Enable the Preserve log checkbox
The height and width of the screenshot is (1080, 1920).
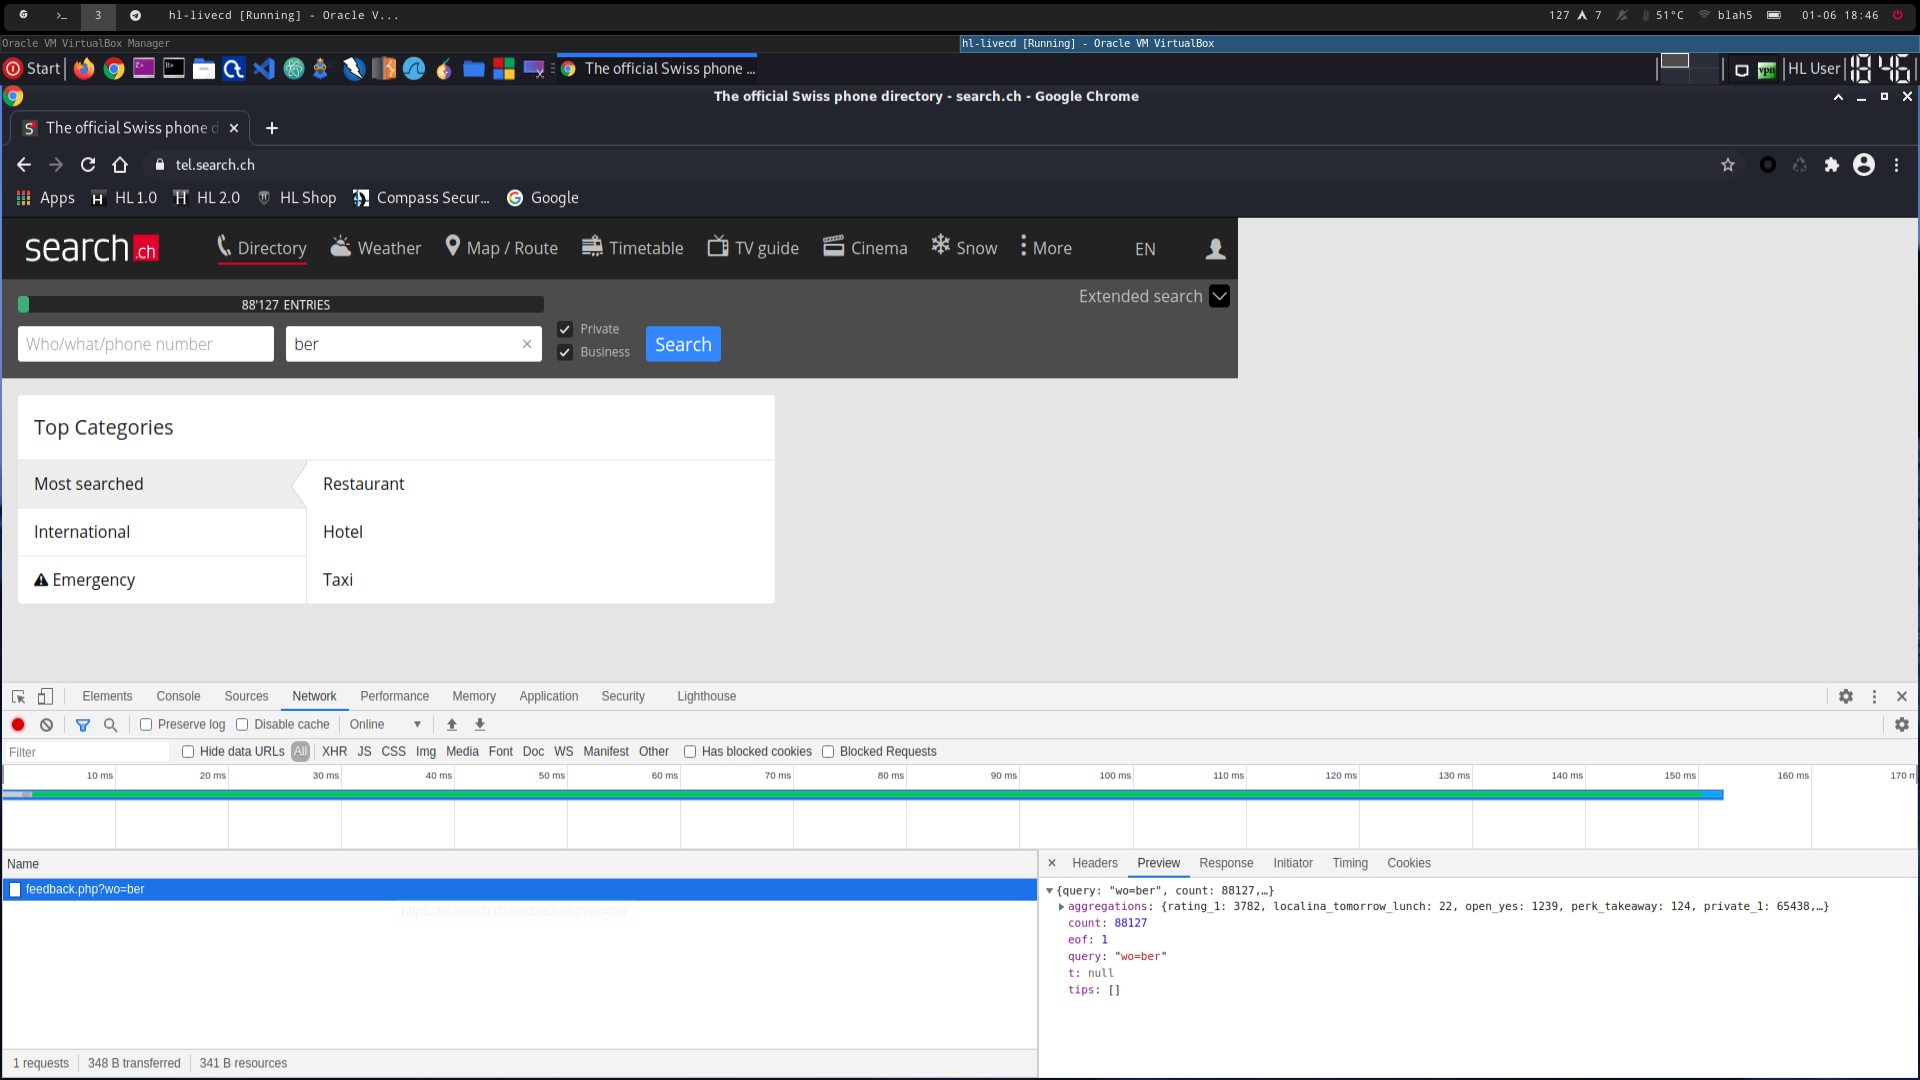click(x=146, y=725)
